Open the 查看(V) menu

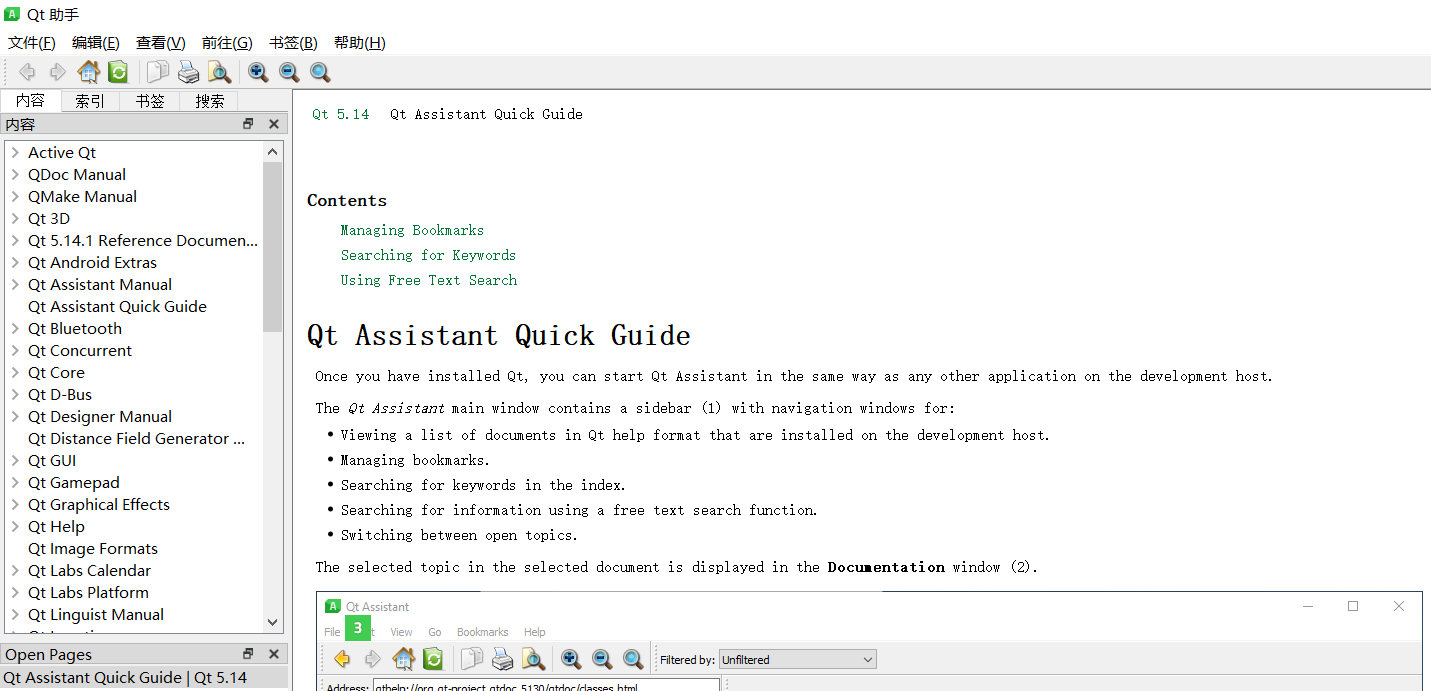click(x=161, y=43)
